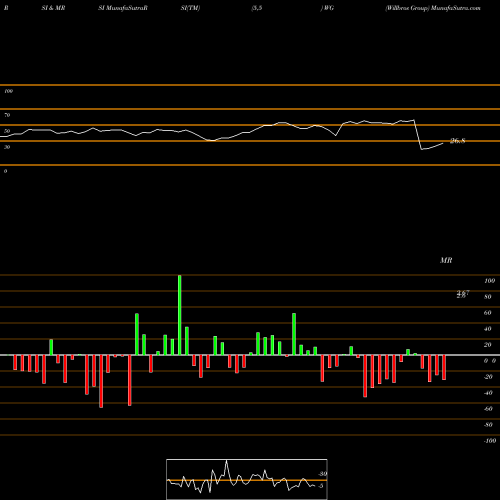The height and width of the screenshot is (500, 500).
Task: Click the RSI current value label '26.8'
Action: pos(457,141)
